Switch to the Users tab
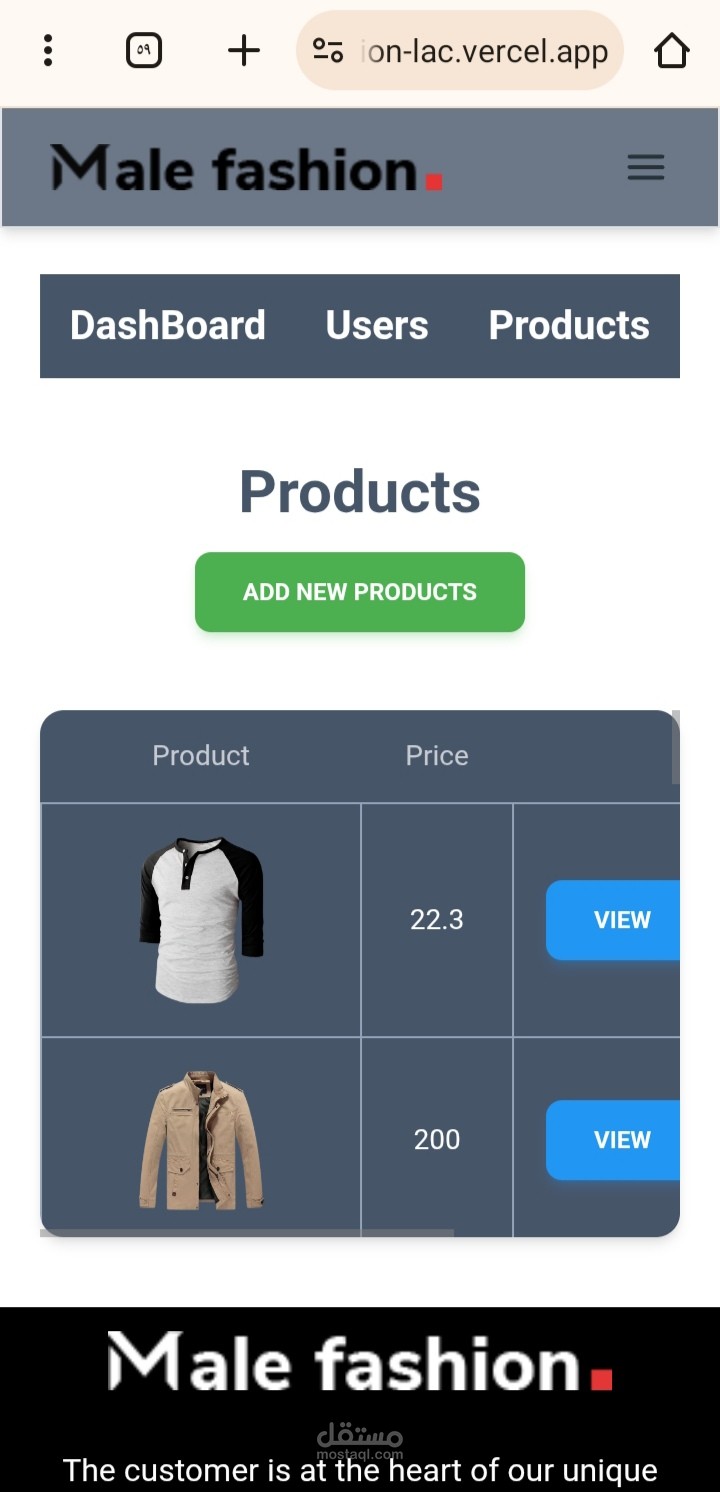 (377, 325)
